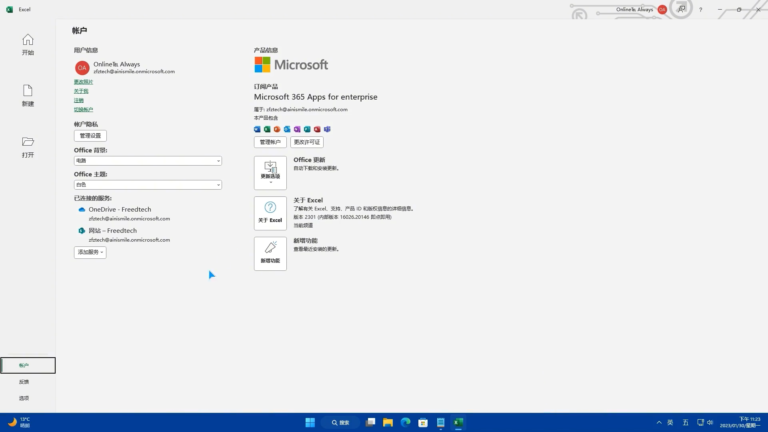Click the Excel icon on the taskbar

(458, 423)
